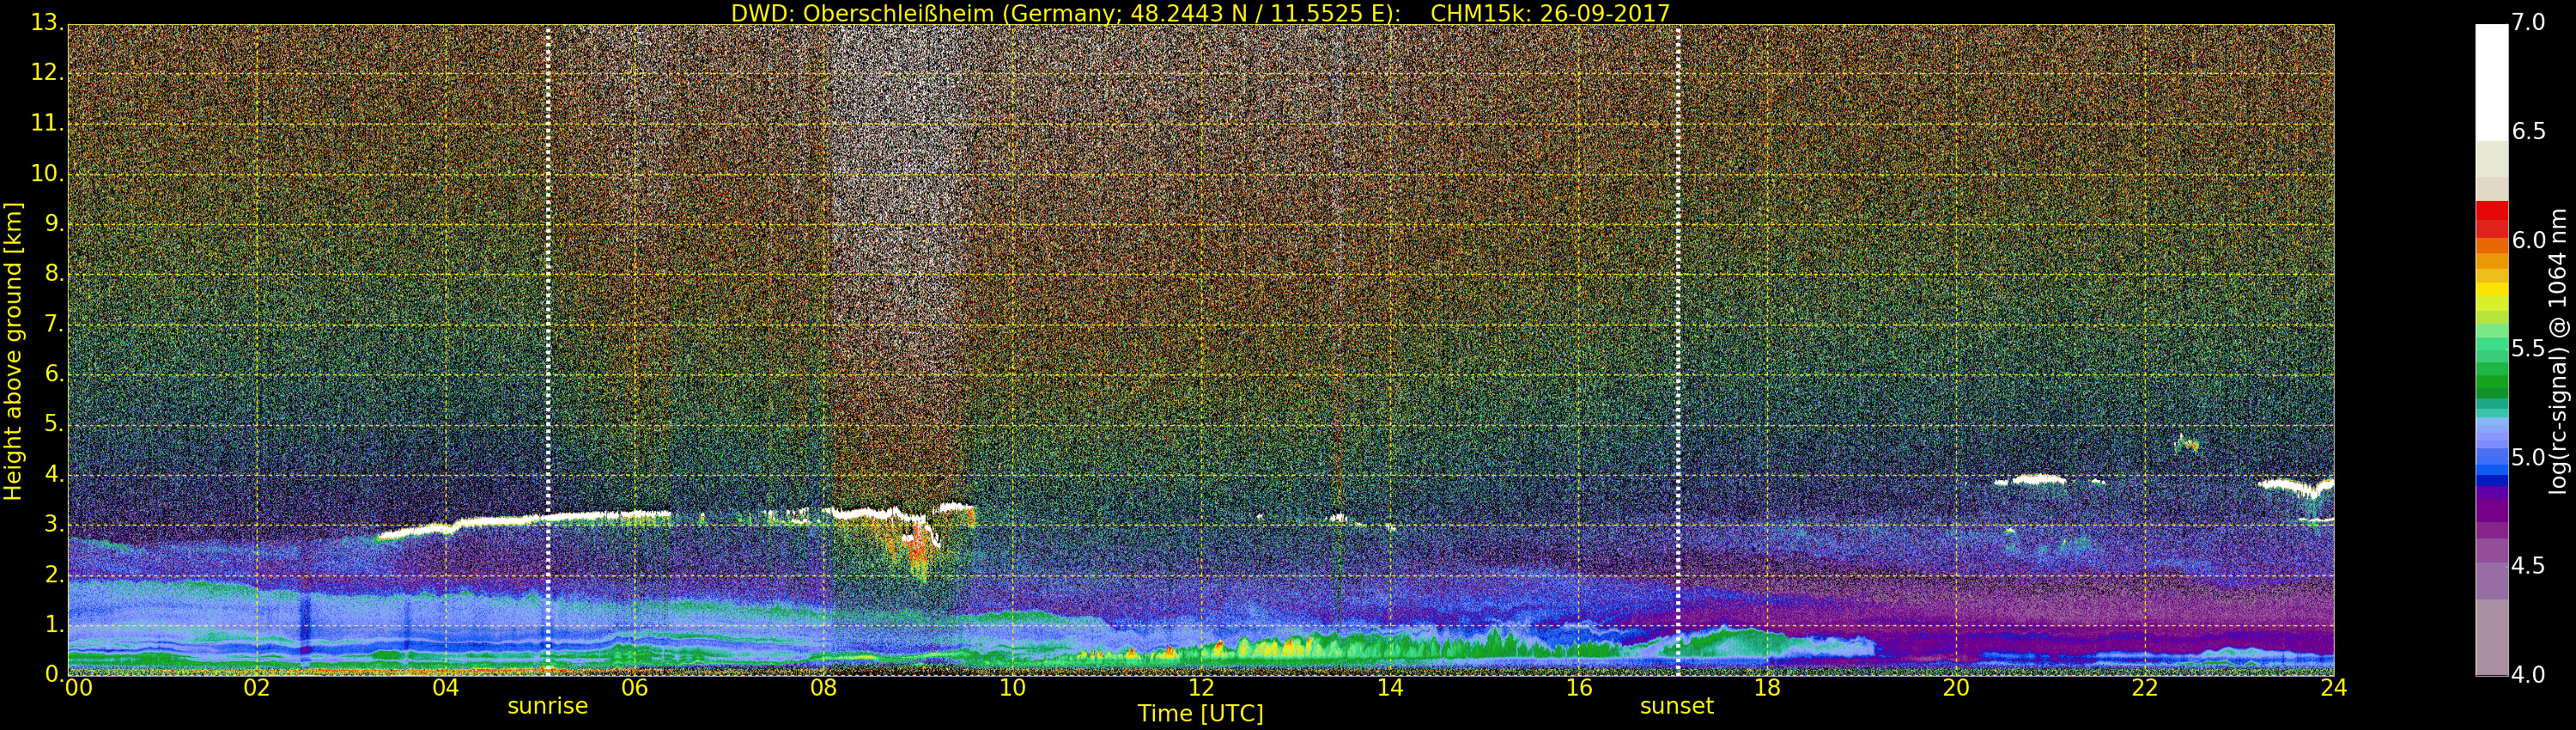
Task: Click the white dotted sunrise marker line
Action: pyautogui.click(x=548, y=350)
